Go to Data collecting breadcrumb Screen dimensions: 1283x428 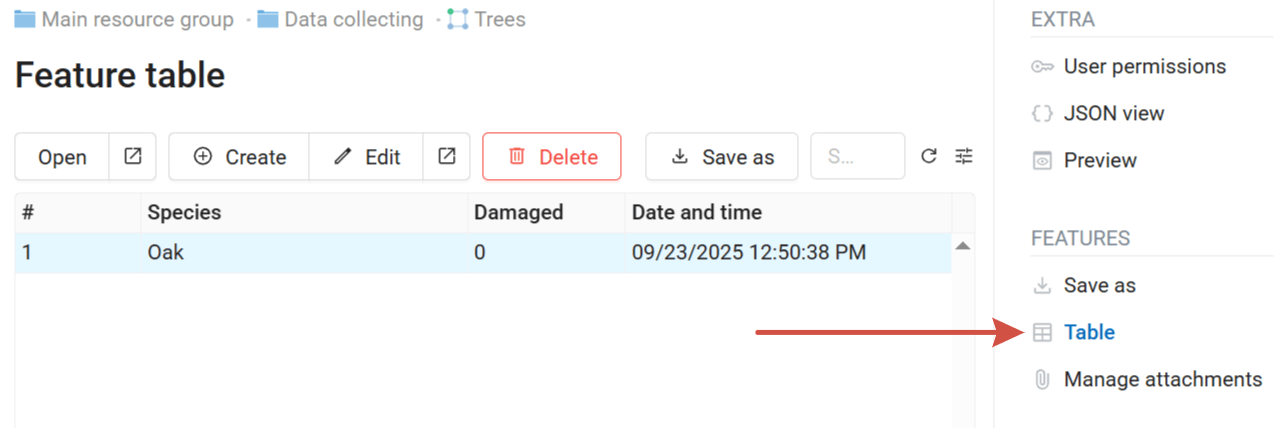coord(353,19)
